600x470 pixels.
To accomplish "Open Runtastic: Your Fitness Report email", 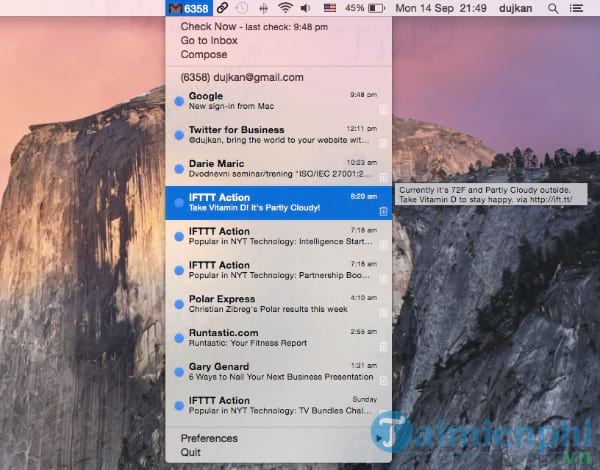I will [279, 338].
